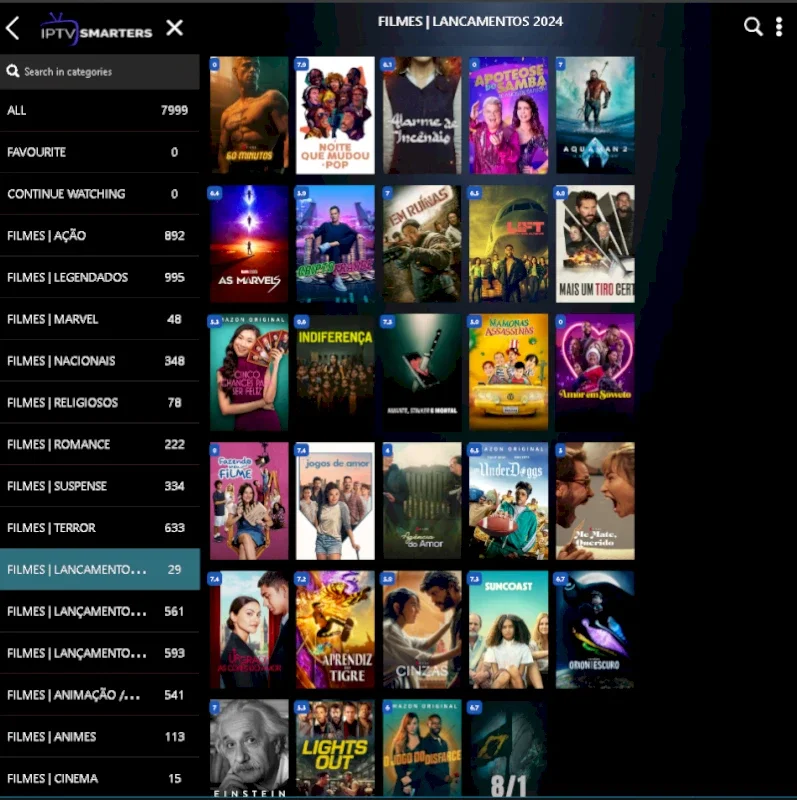
Task: Open Fazendo Meu Filme poster
Action: point(249,501)
